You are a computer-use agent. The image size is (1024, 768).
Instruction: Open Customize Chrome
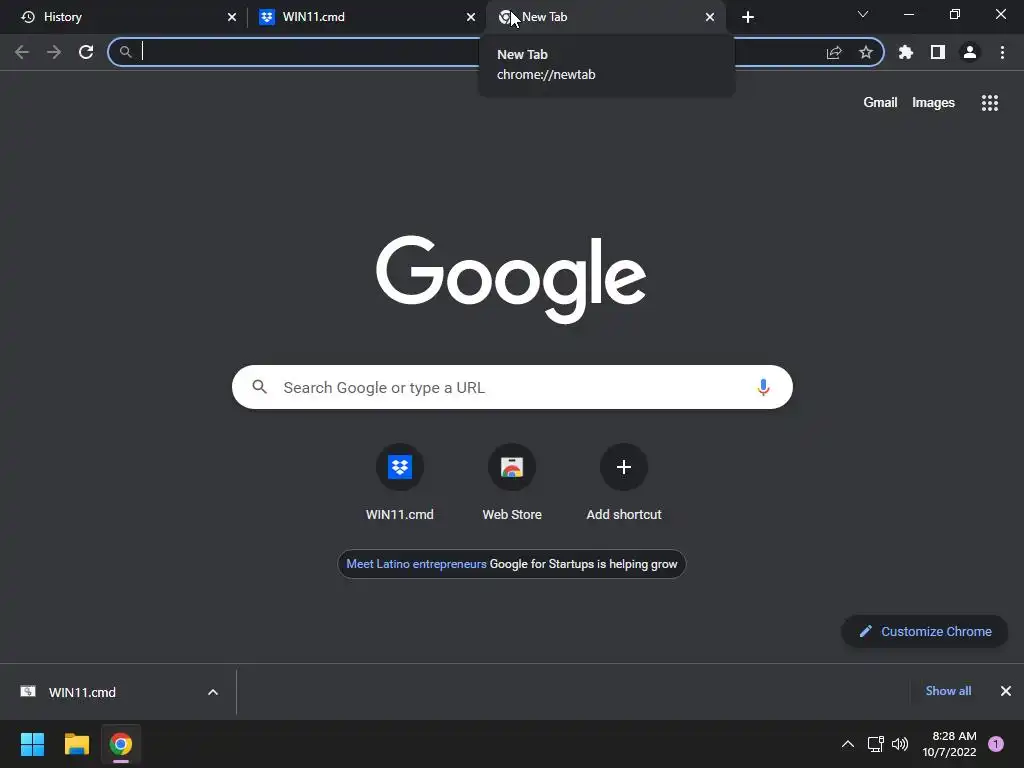click(925, 632)
